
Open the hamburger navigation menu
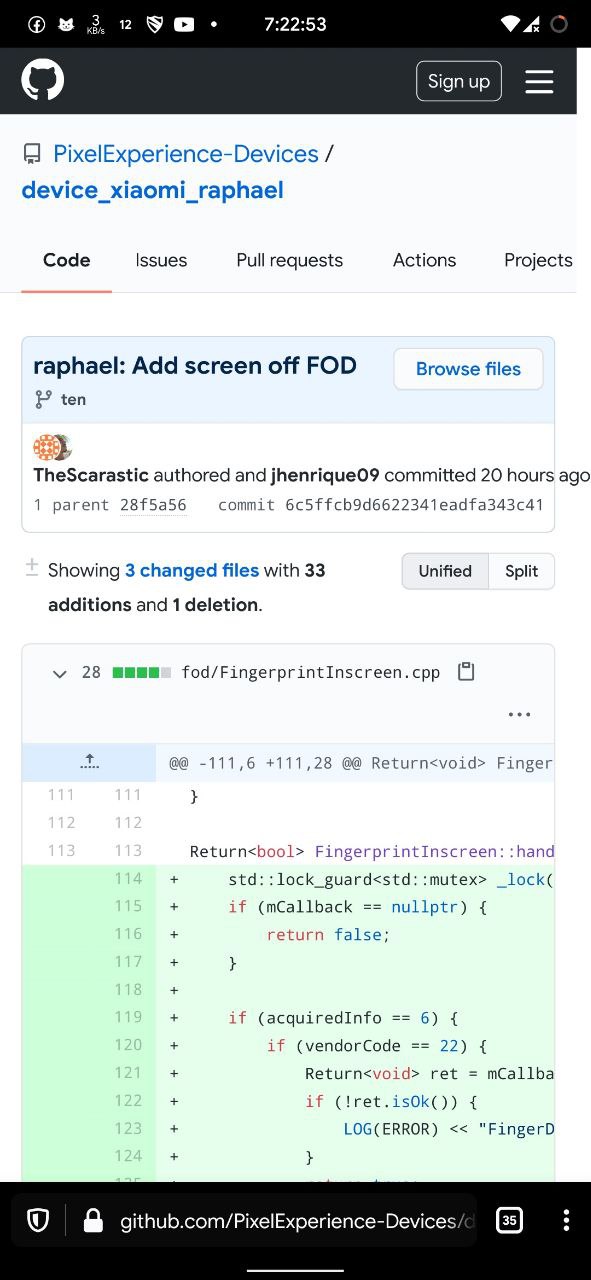539,81
